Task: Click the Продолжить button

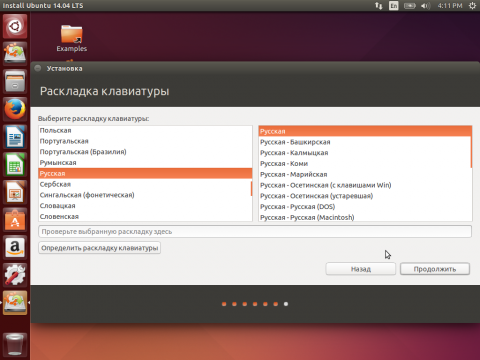Action: point(435,269)
